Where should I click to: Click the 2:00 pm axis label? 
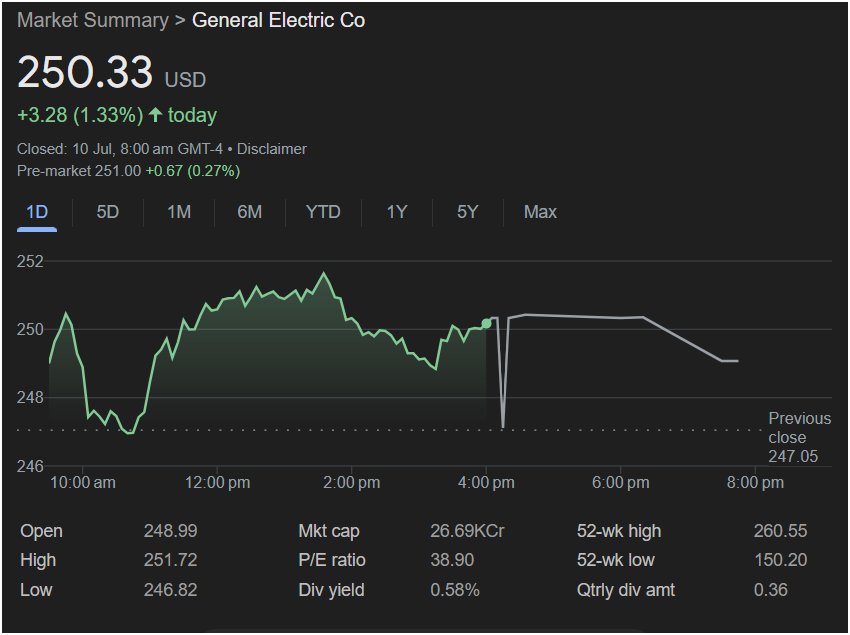tap(352, 483)
